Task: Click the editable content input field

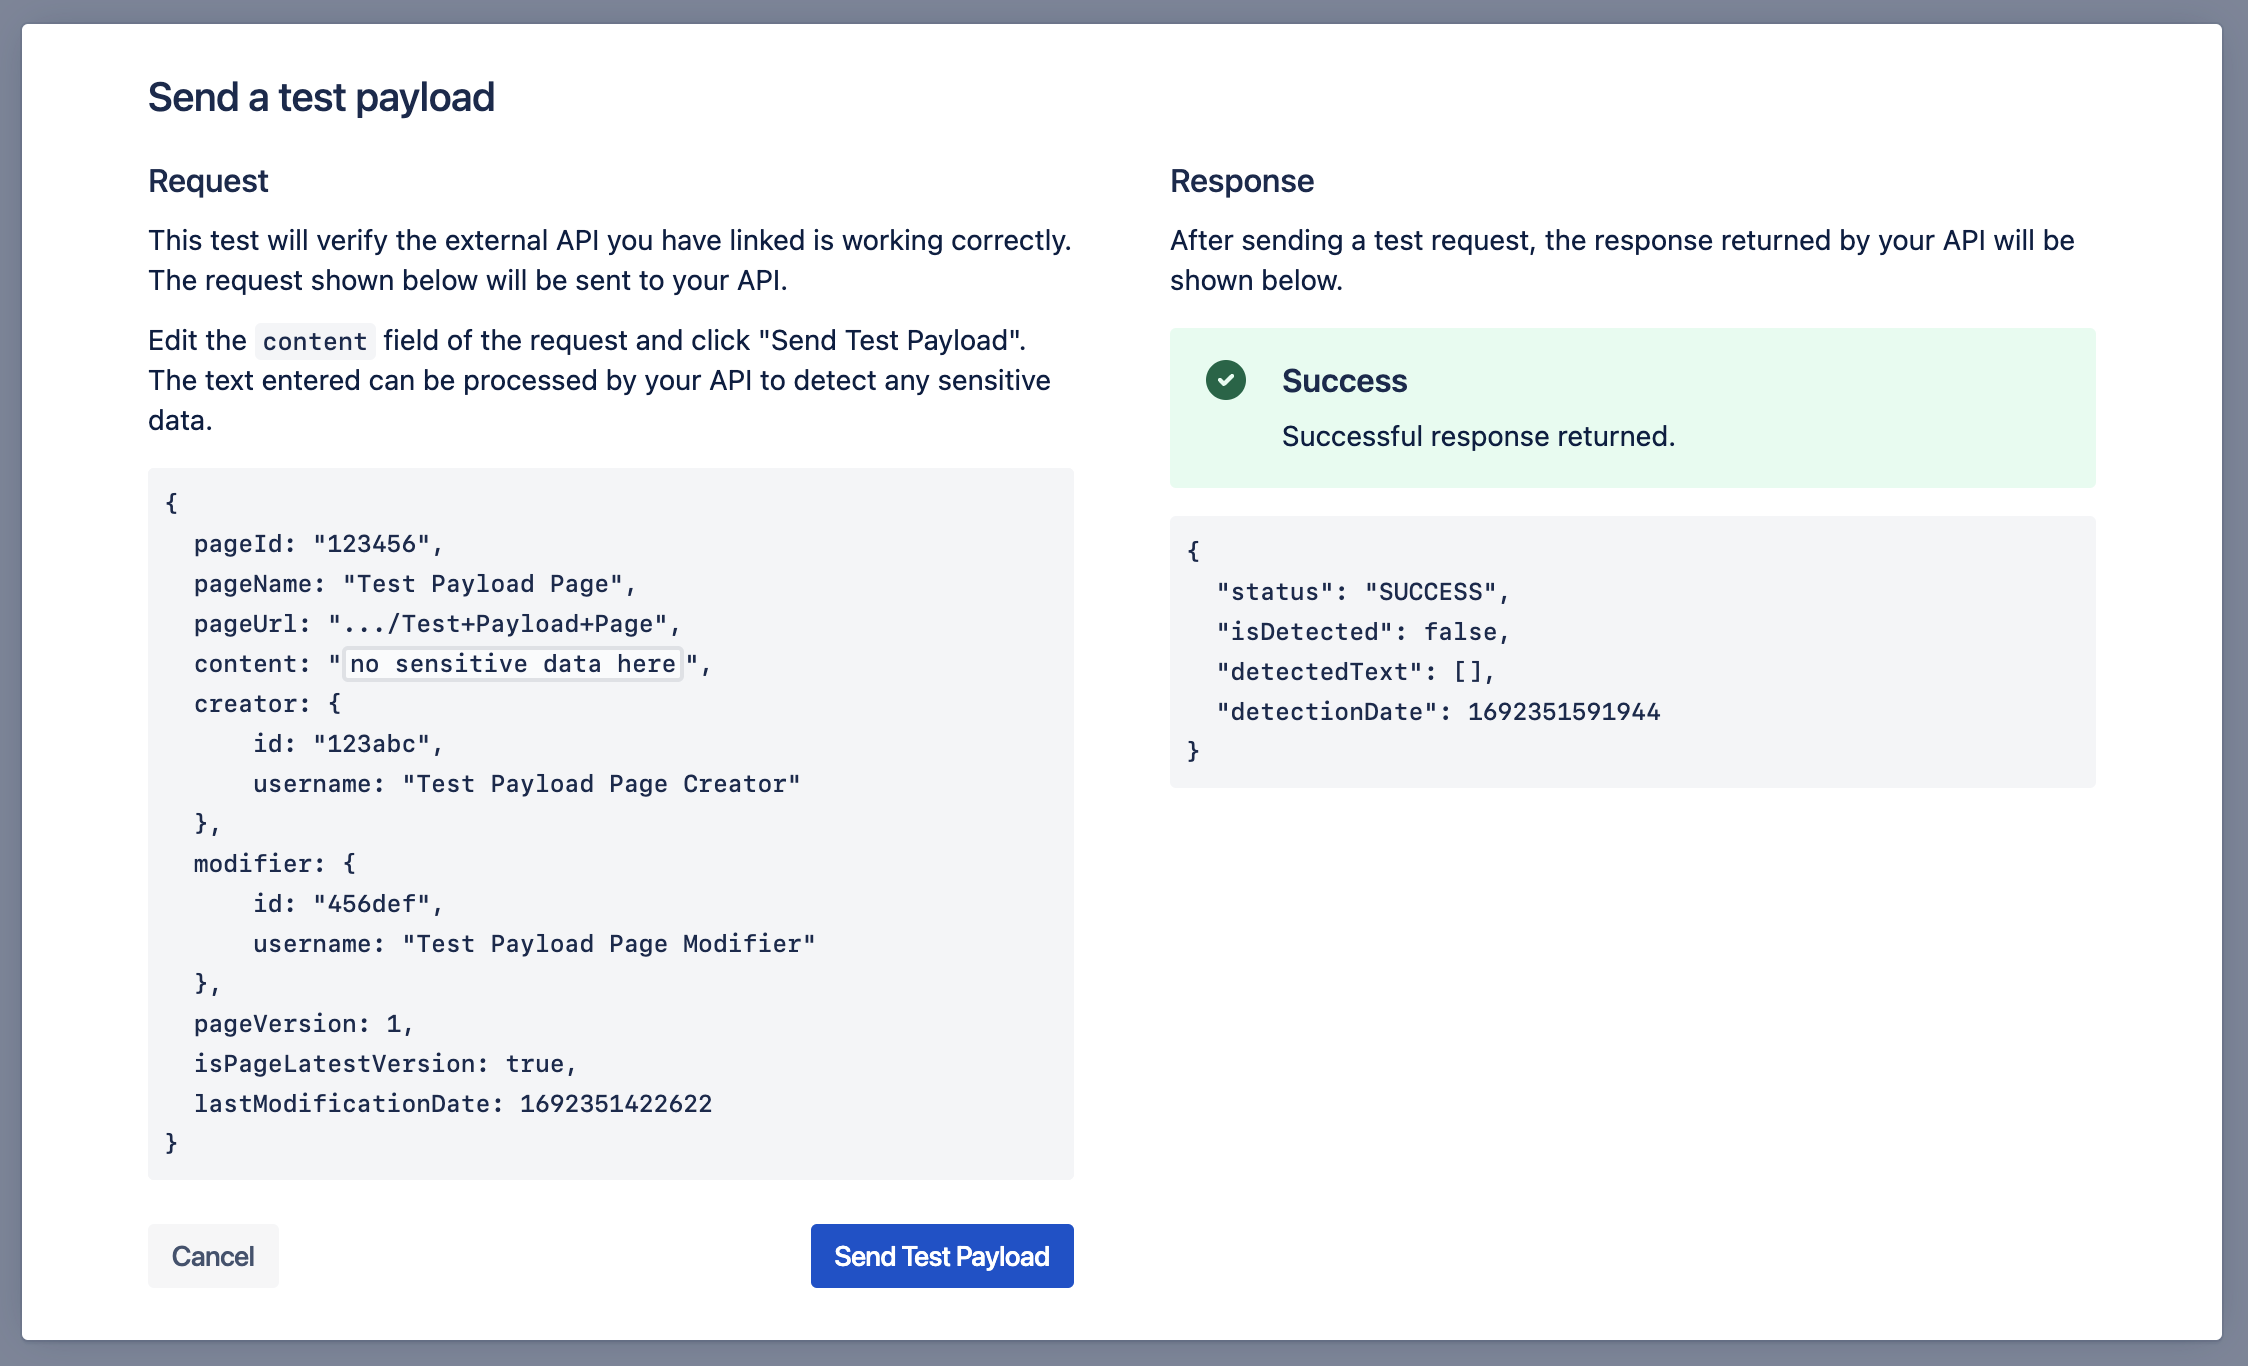Action: click(x=512, y=664)
